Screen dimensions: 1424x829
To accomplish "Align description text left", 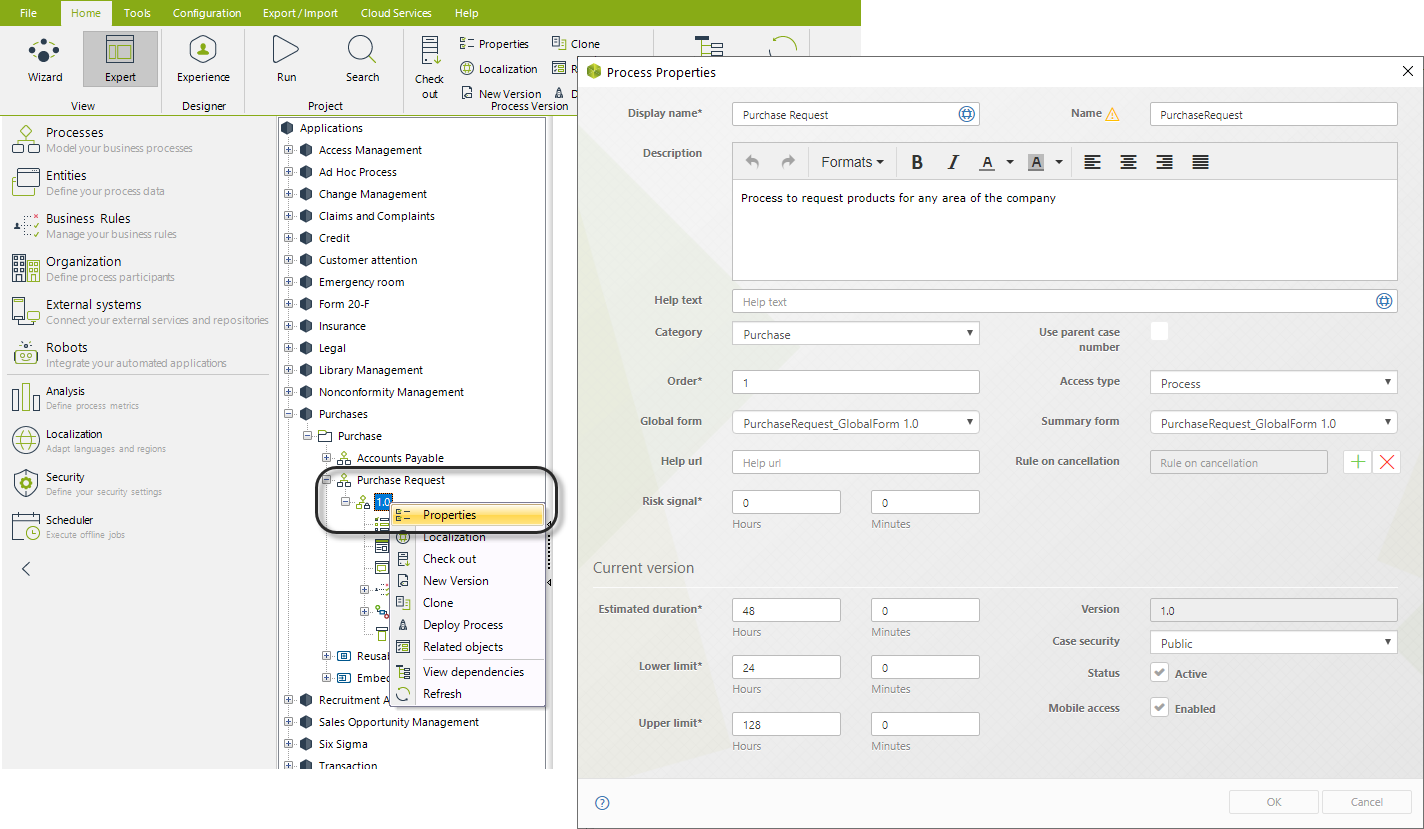I will pos(1092,162).
